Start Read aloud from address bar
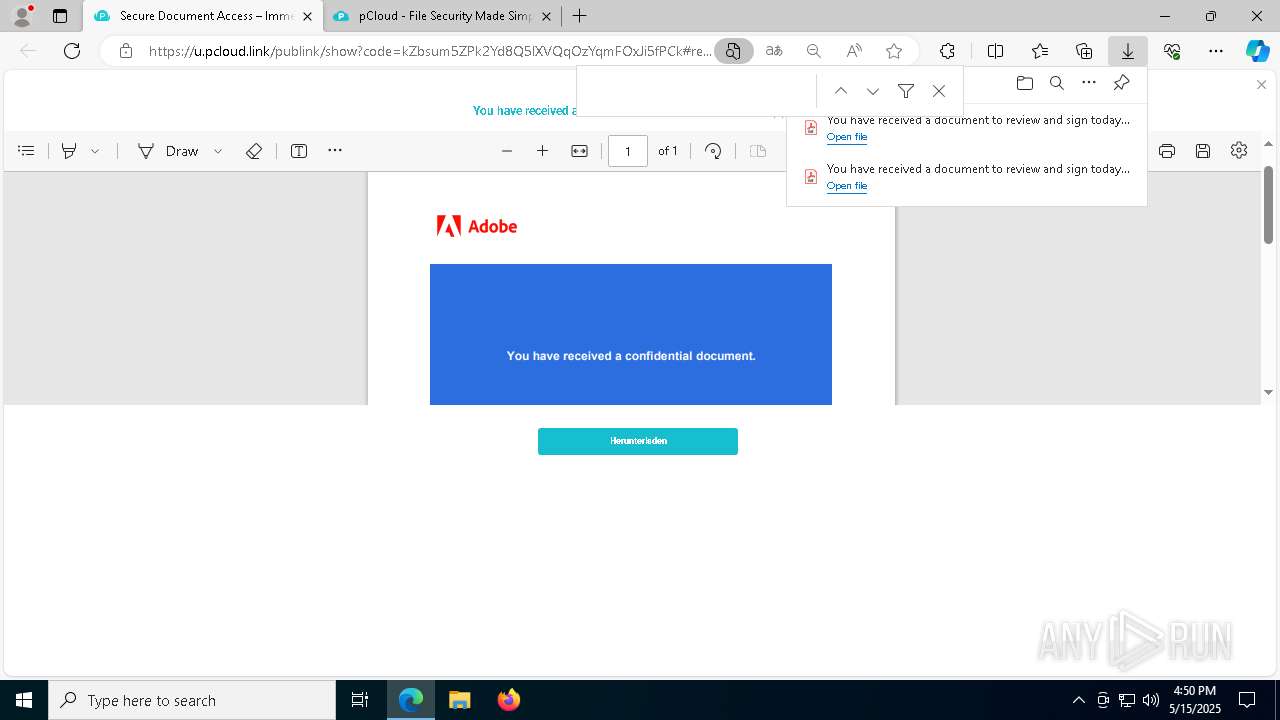The image size is (1280, 720). coord(854,51)
